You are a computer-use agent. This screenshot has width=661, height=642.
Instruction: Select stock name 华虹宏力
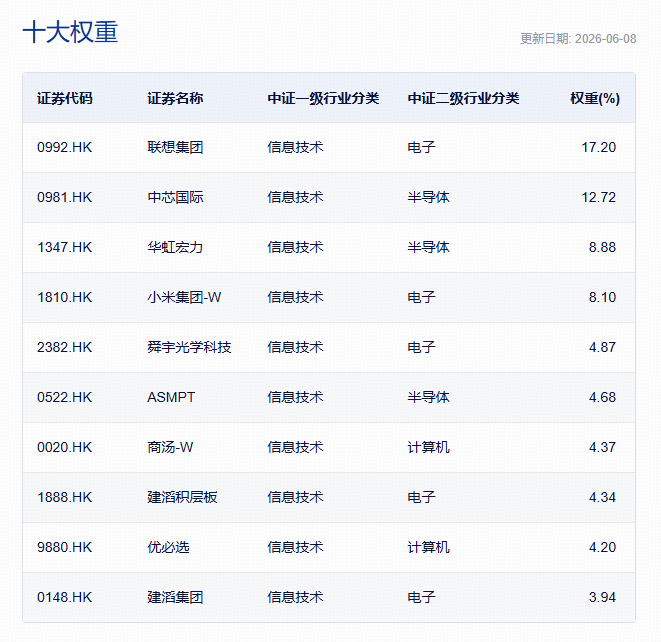click(175, 247)
